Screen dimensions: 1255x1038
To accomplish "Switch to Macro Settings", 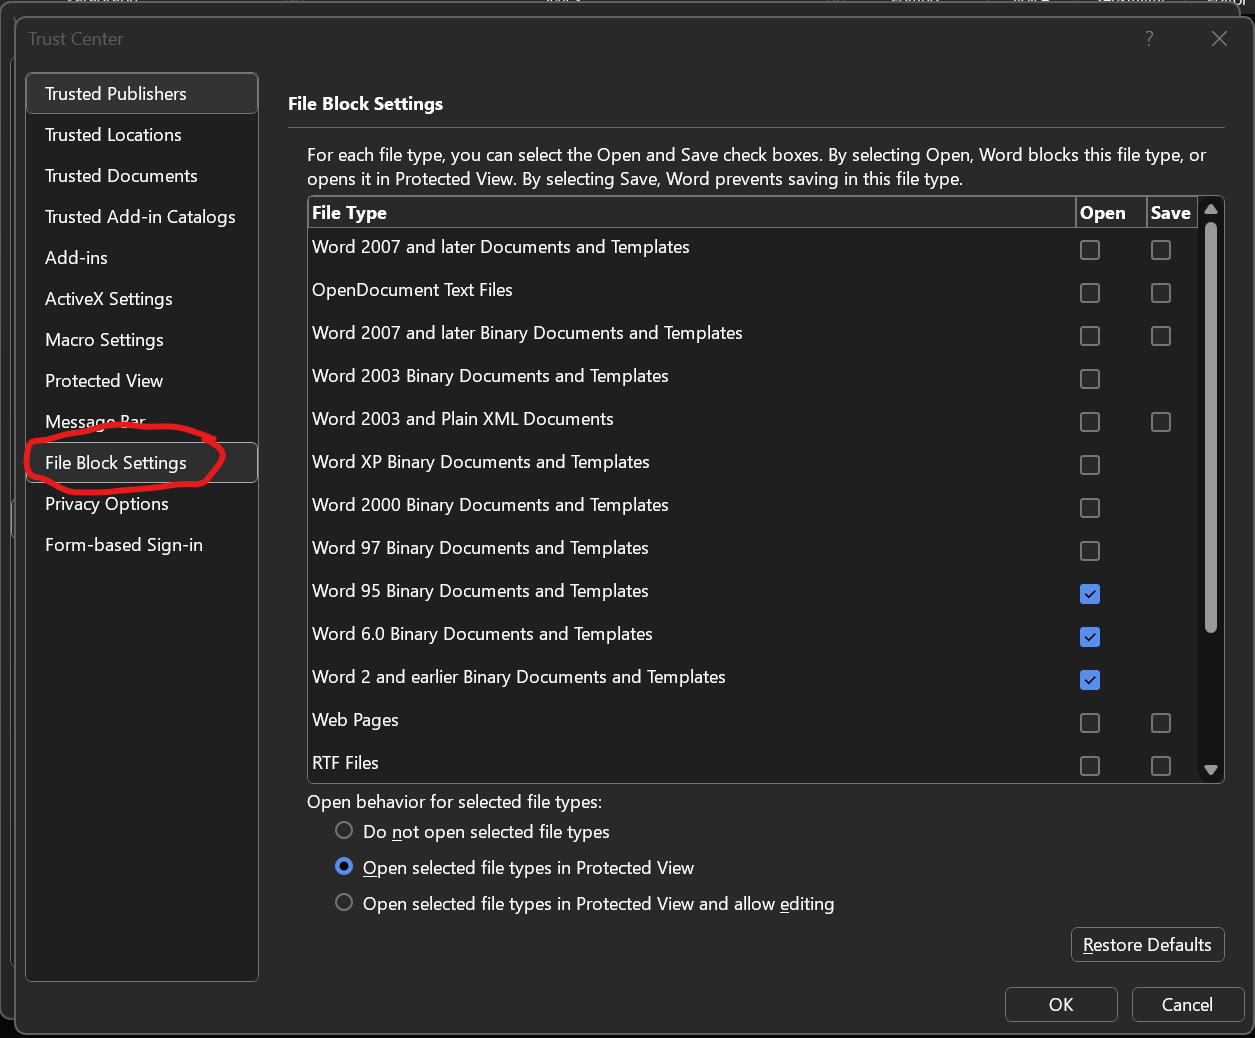I will pyautogui.click(x=104, y=340).
